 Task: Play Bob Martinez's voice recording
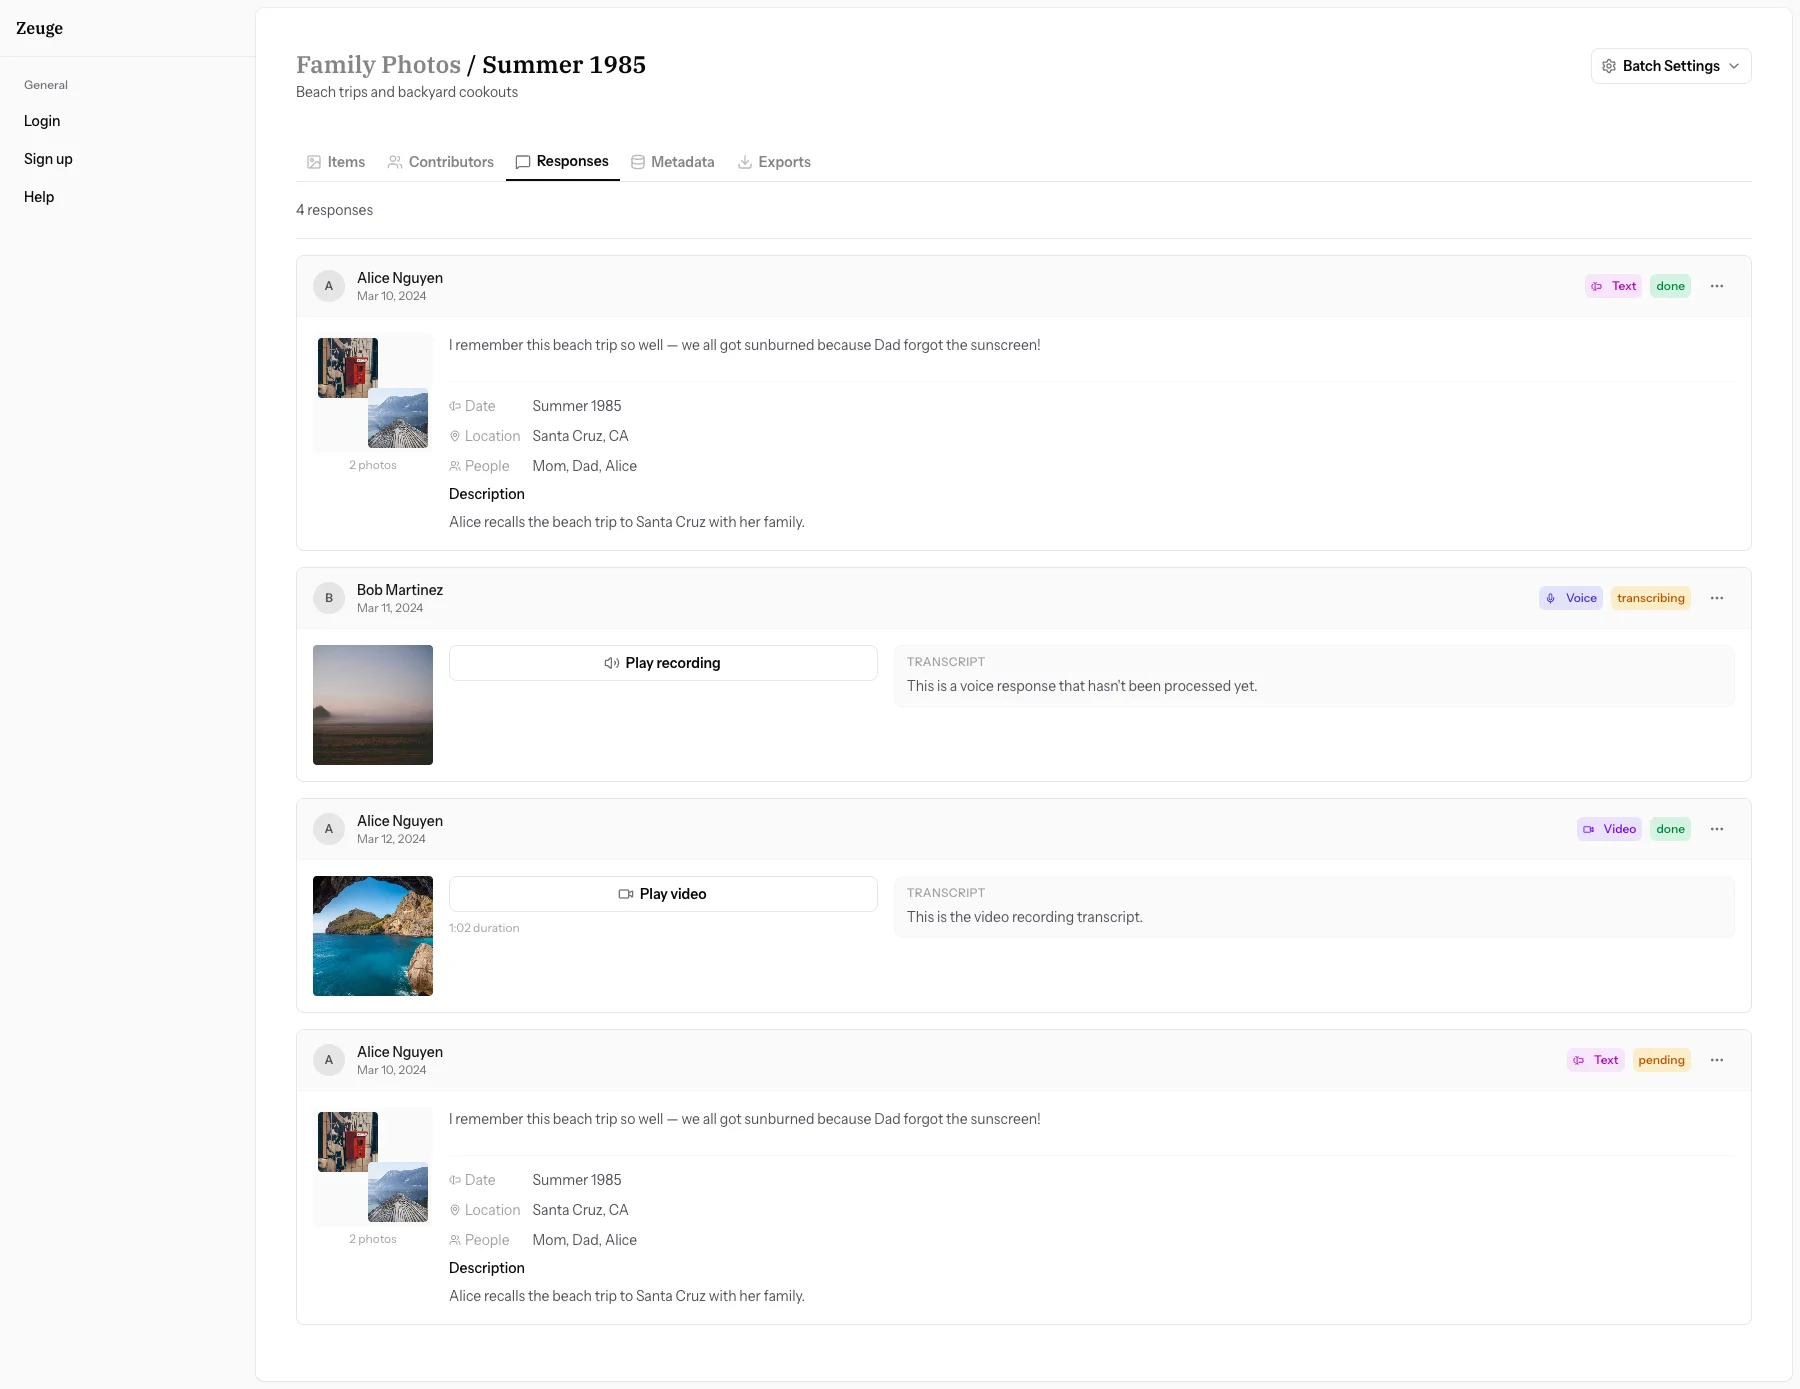coord(663,663)
